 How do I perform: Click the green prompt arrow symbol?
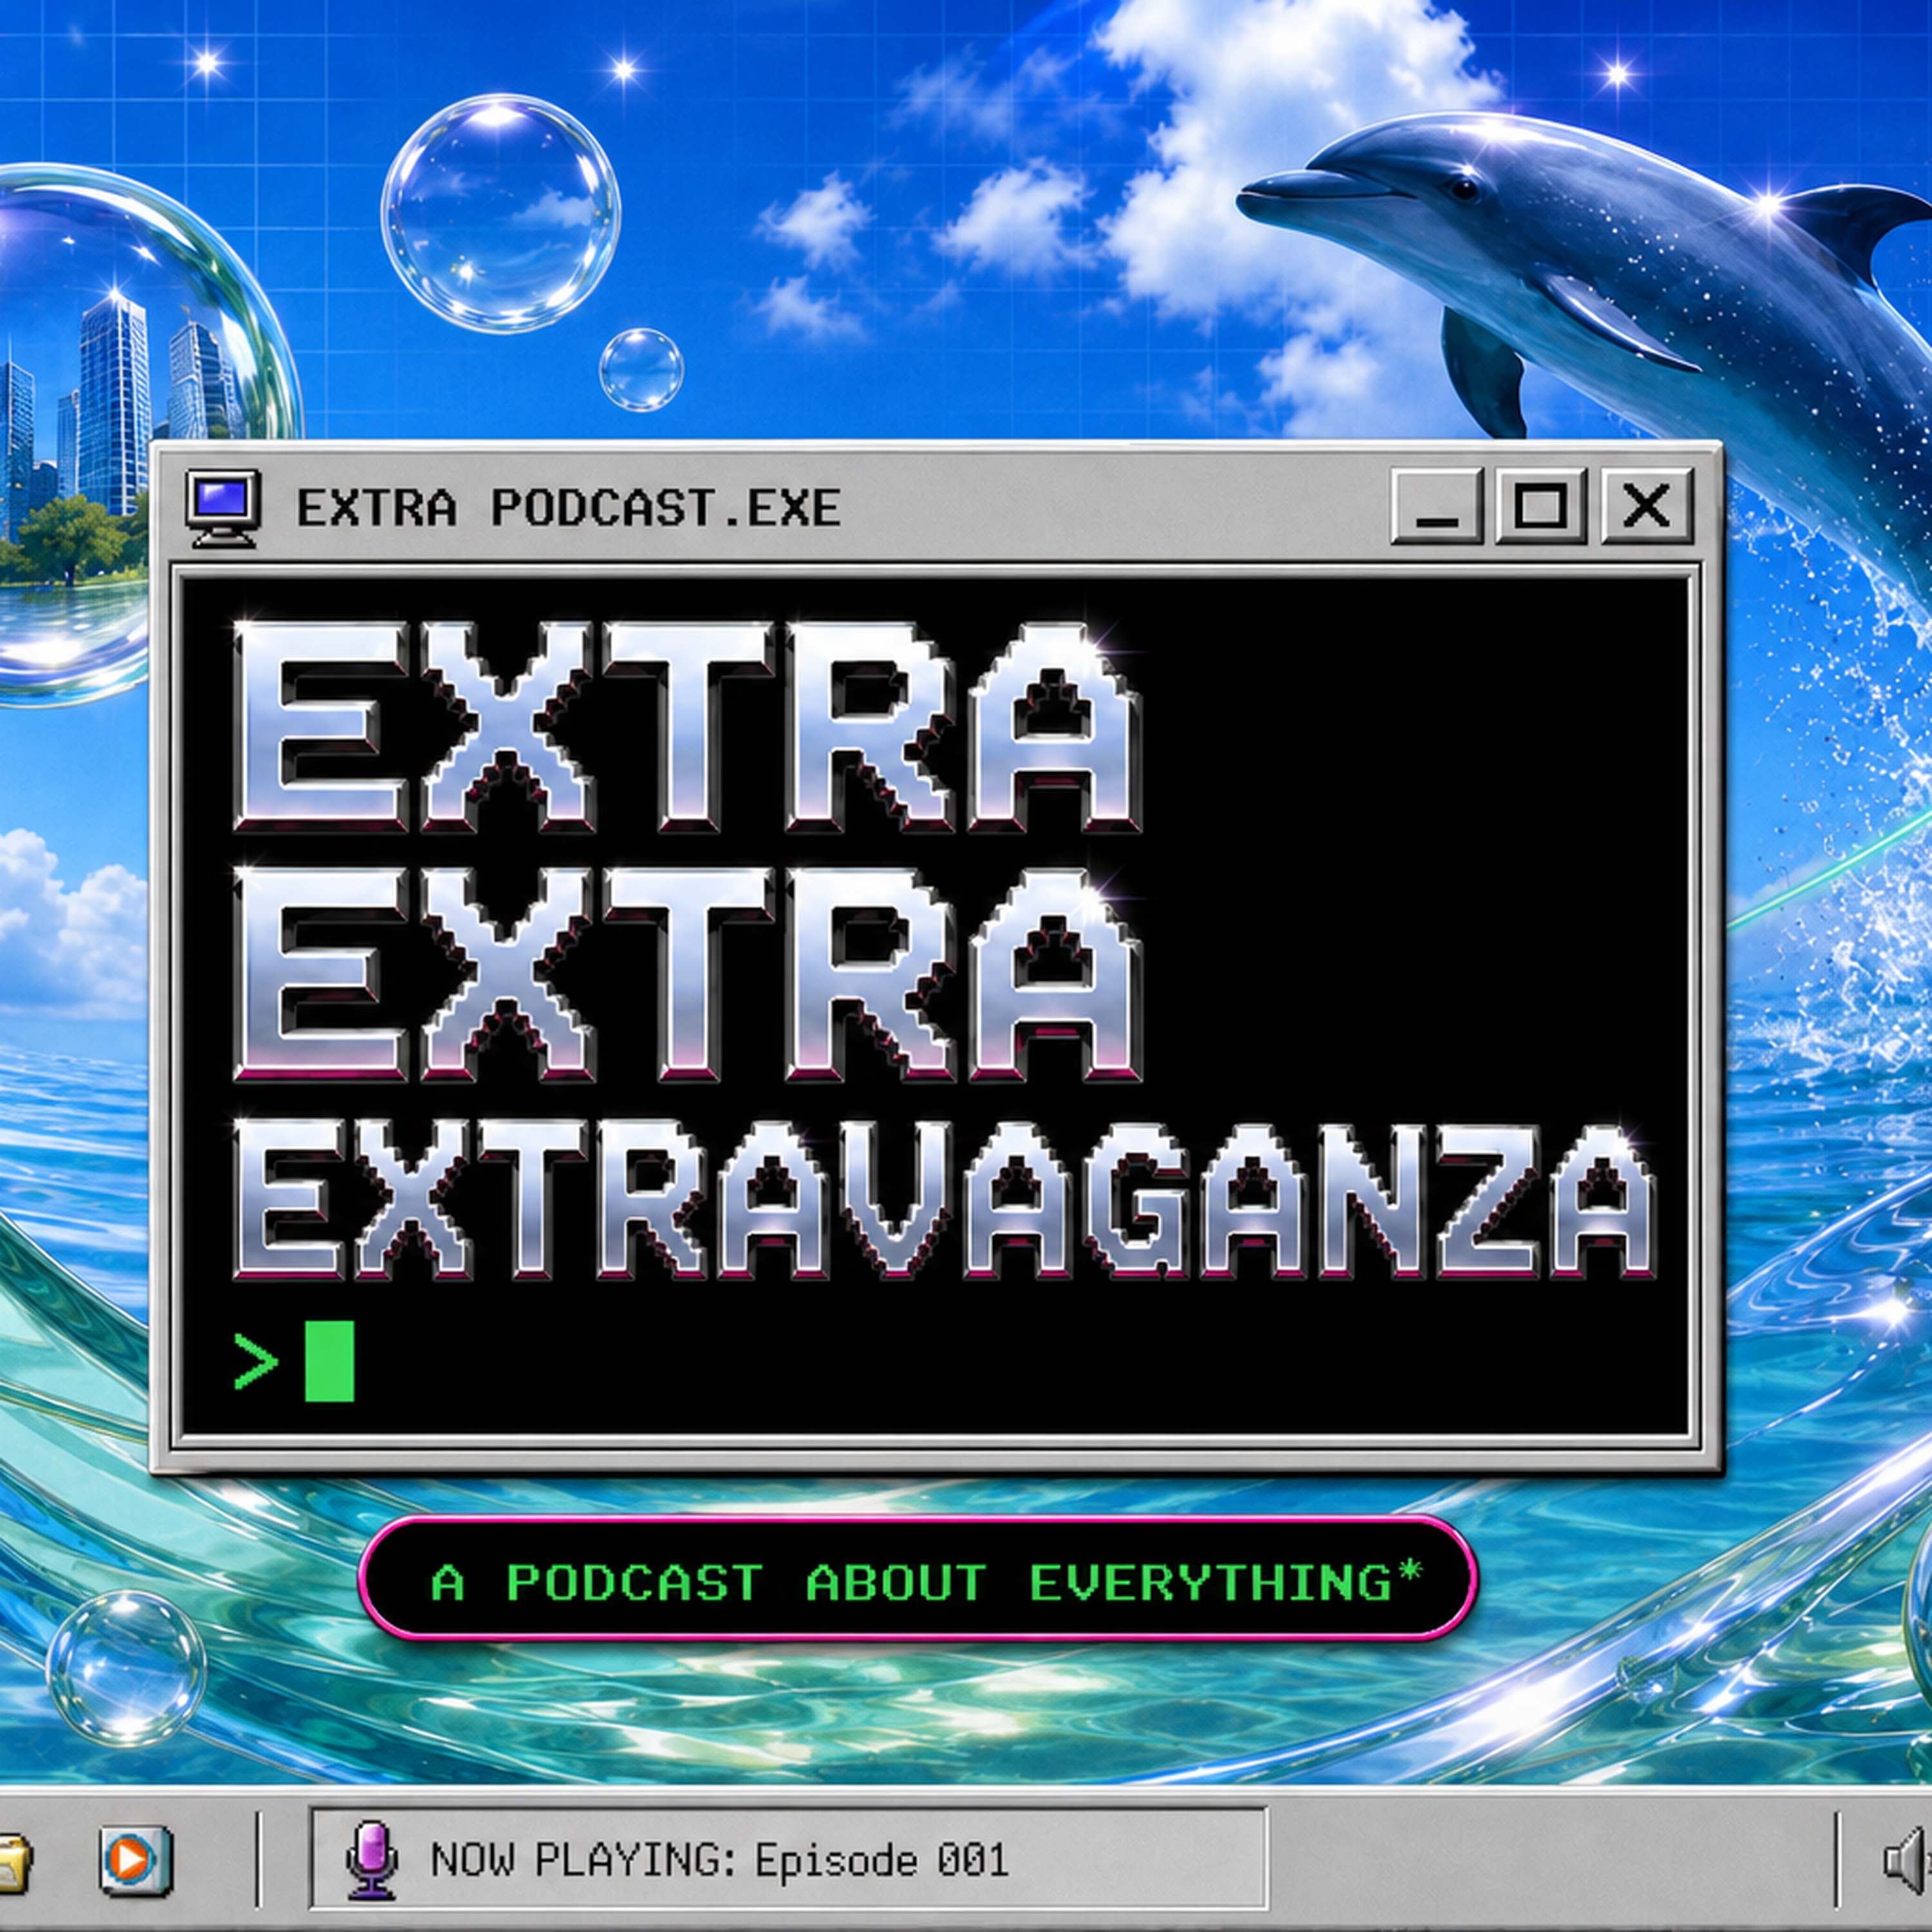point(256,1361)
